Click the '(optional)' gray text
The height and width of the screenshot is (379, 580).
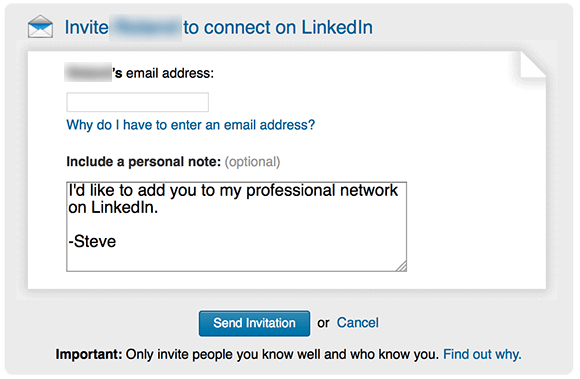pos(252,162)
